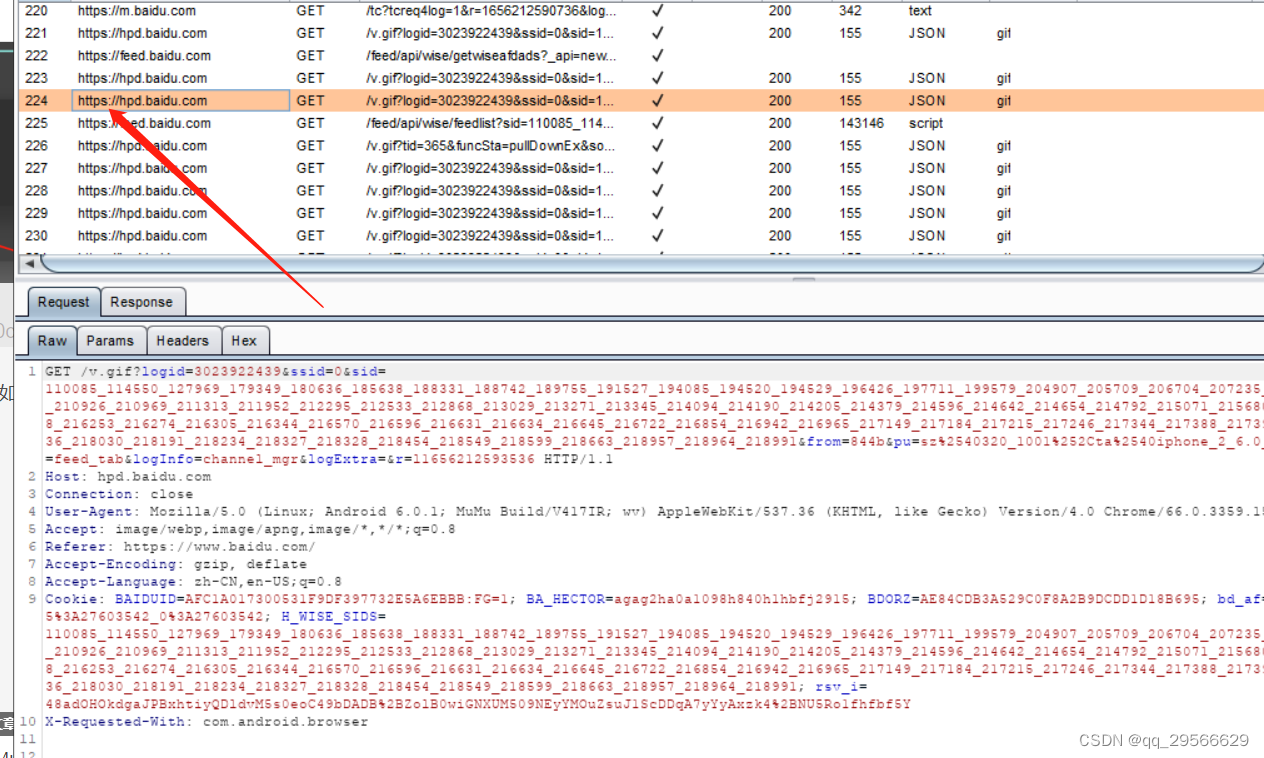Select the params checkmark in row 222
This screenshot has width=1264, height=758.
(x=657, y=56)
